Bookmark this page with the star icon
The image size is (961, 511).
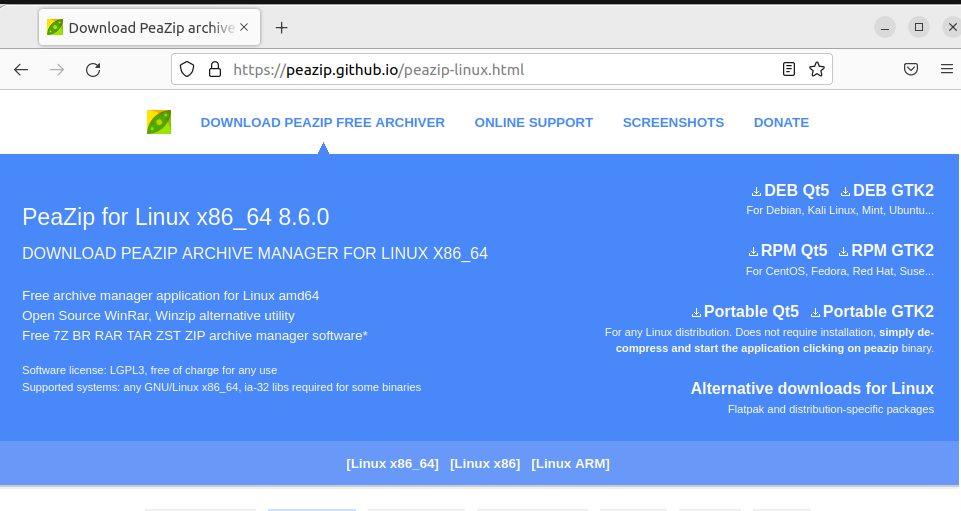(816, 69)
